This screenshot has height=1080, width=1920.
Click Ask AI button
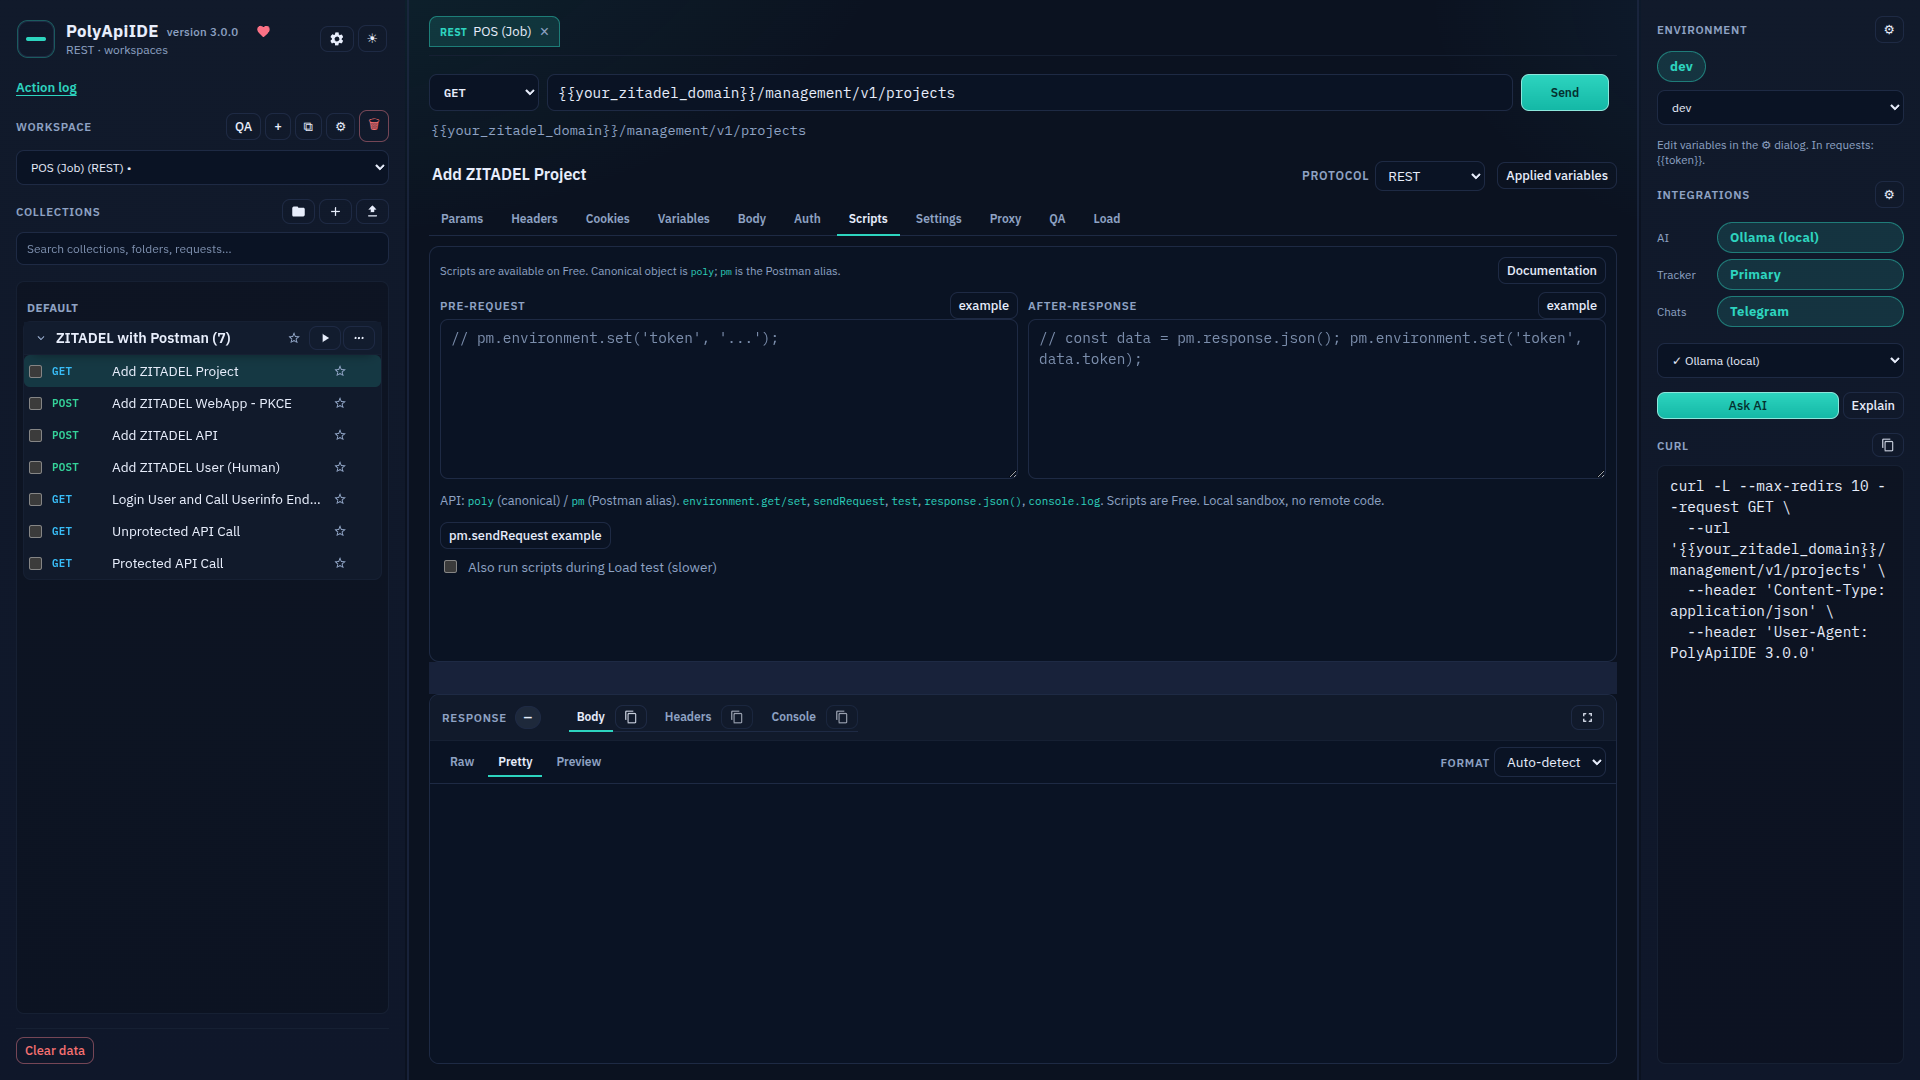point(1747,406)
